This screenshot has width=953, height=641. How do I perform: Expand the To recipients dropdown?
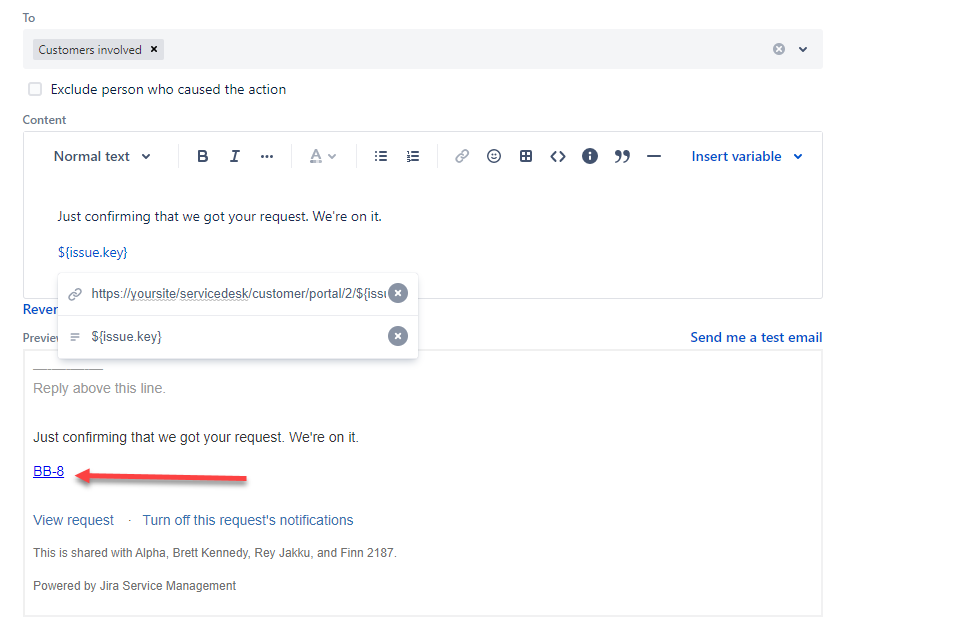pyautogui.click(x=803, y=49)
